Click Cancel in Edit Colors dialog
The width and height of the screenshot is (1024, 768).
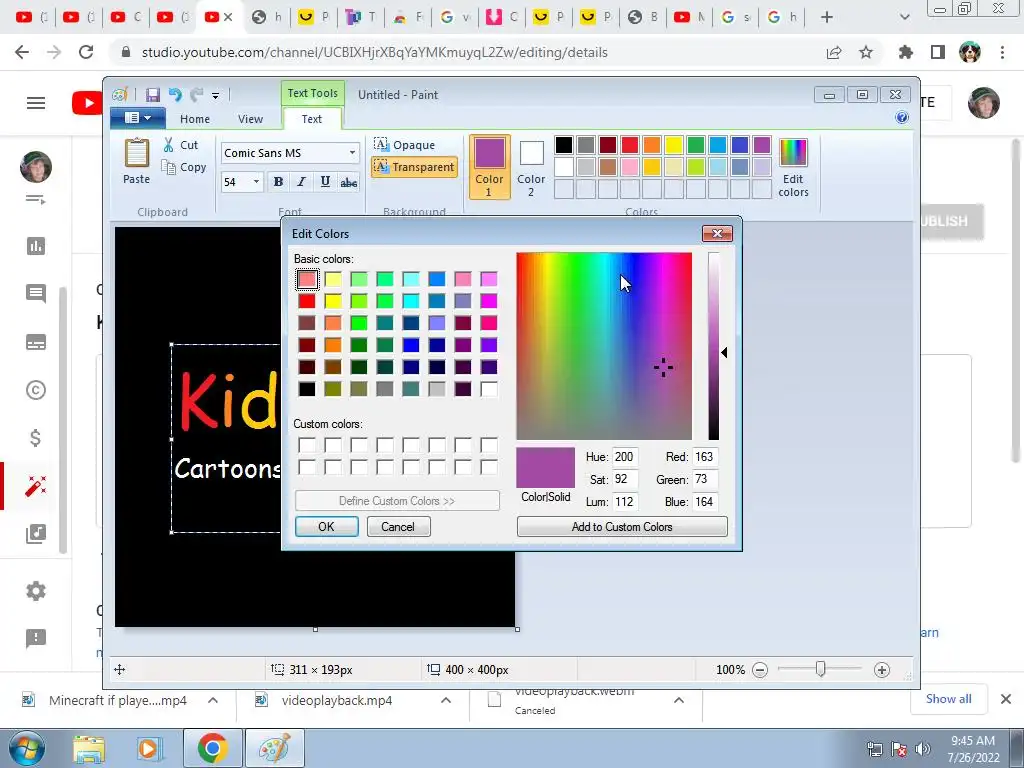pyautogui.click(x=398, y=526)
